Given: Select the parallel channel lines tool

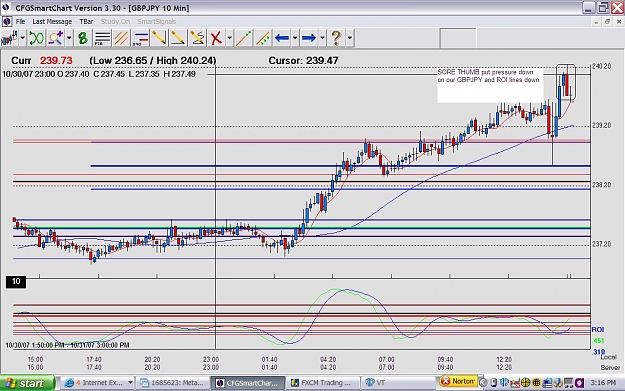Looking at the screenshot, I should 121,38.
